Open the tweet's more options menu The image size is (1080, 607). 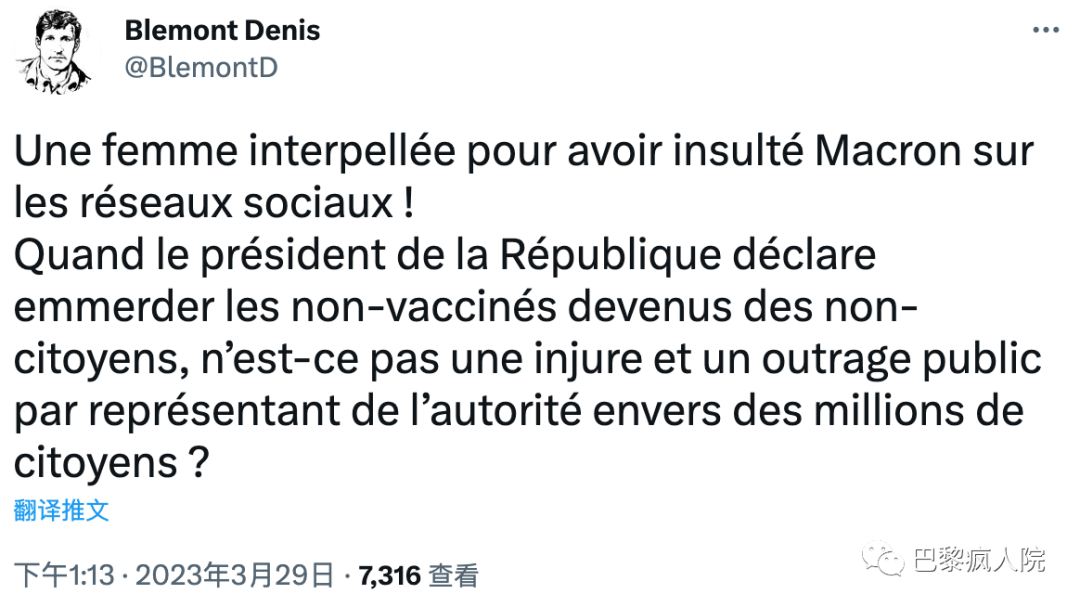[1044, 30]
